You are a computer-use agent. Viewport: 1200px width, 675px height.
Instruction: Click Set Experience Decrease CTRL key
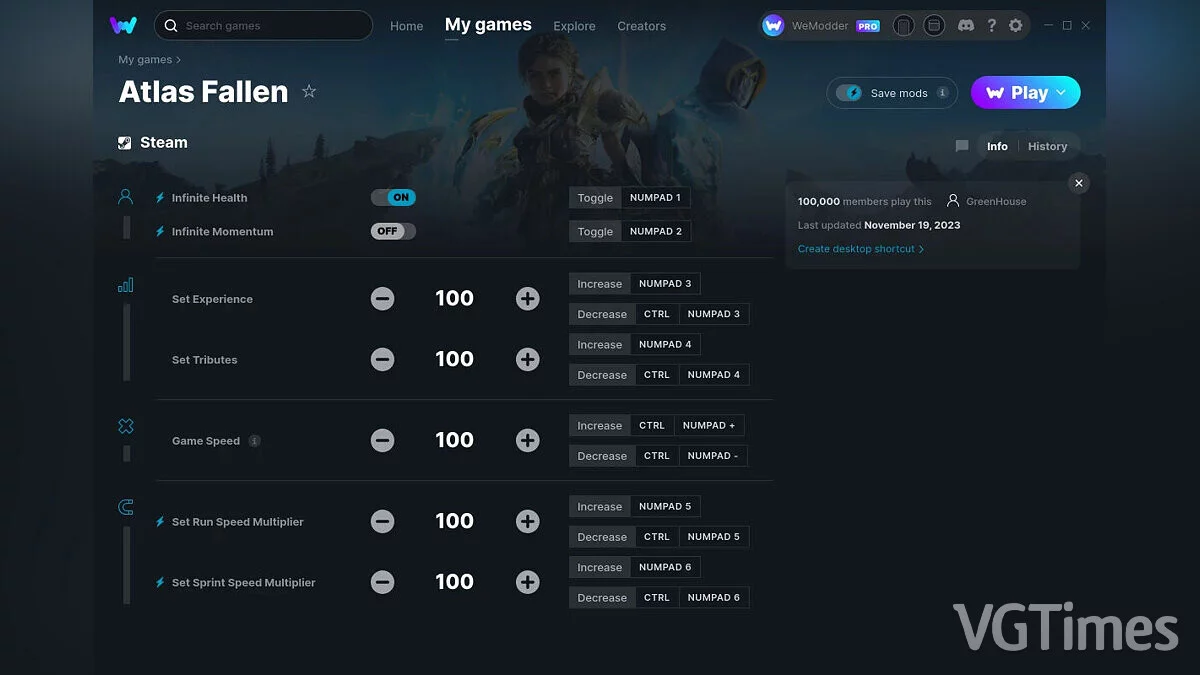(x=657, y=314)
